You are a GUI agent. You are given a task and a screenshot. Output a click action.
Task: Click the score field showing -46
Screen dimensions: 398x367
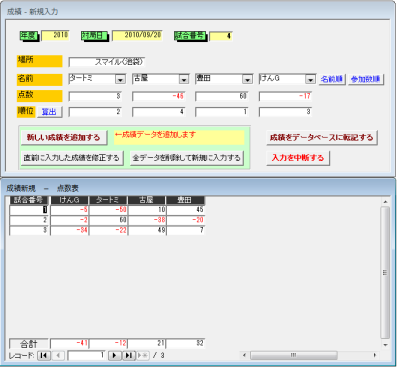pos(158,96)
